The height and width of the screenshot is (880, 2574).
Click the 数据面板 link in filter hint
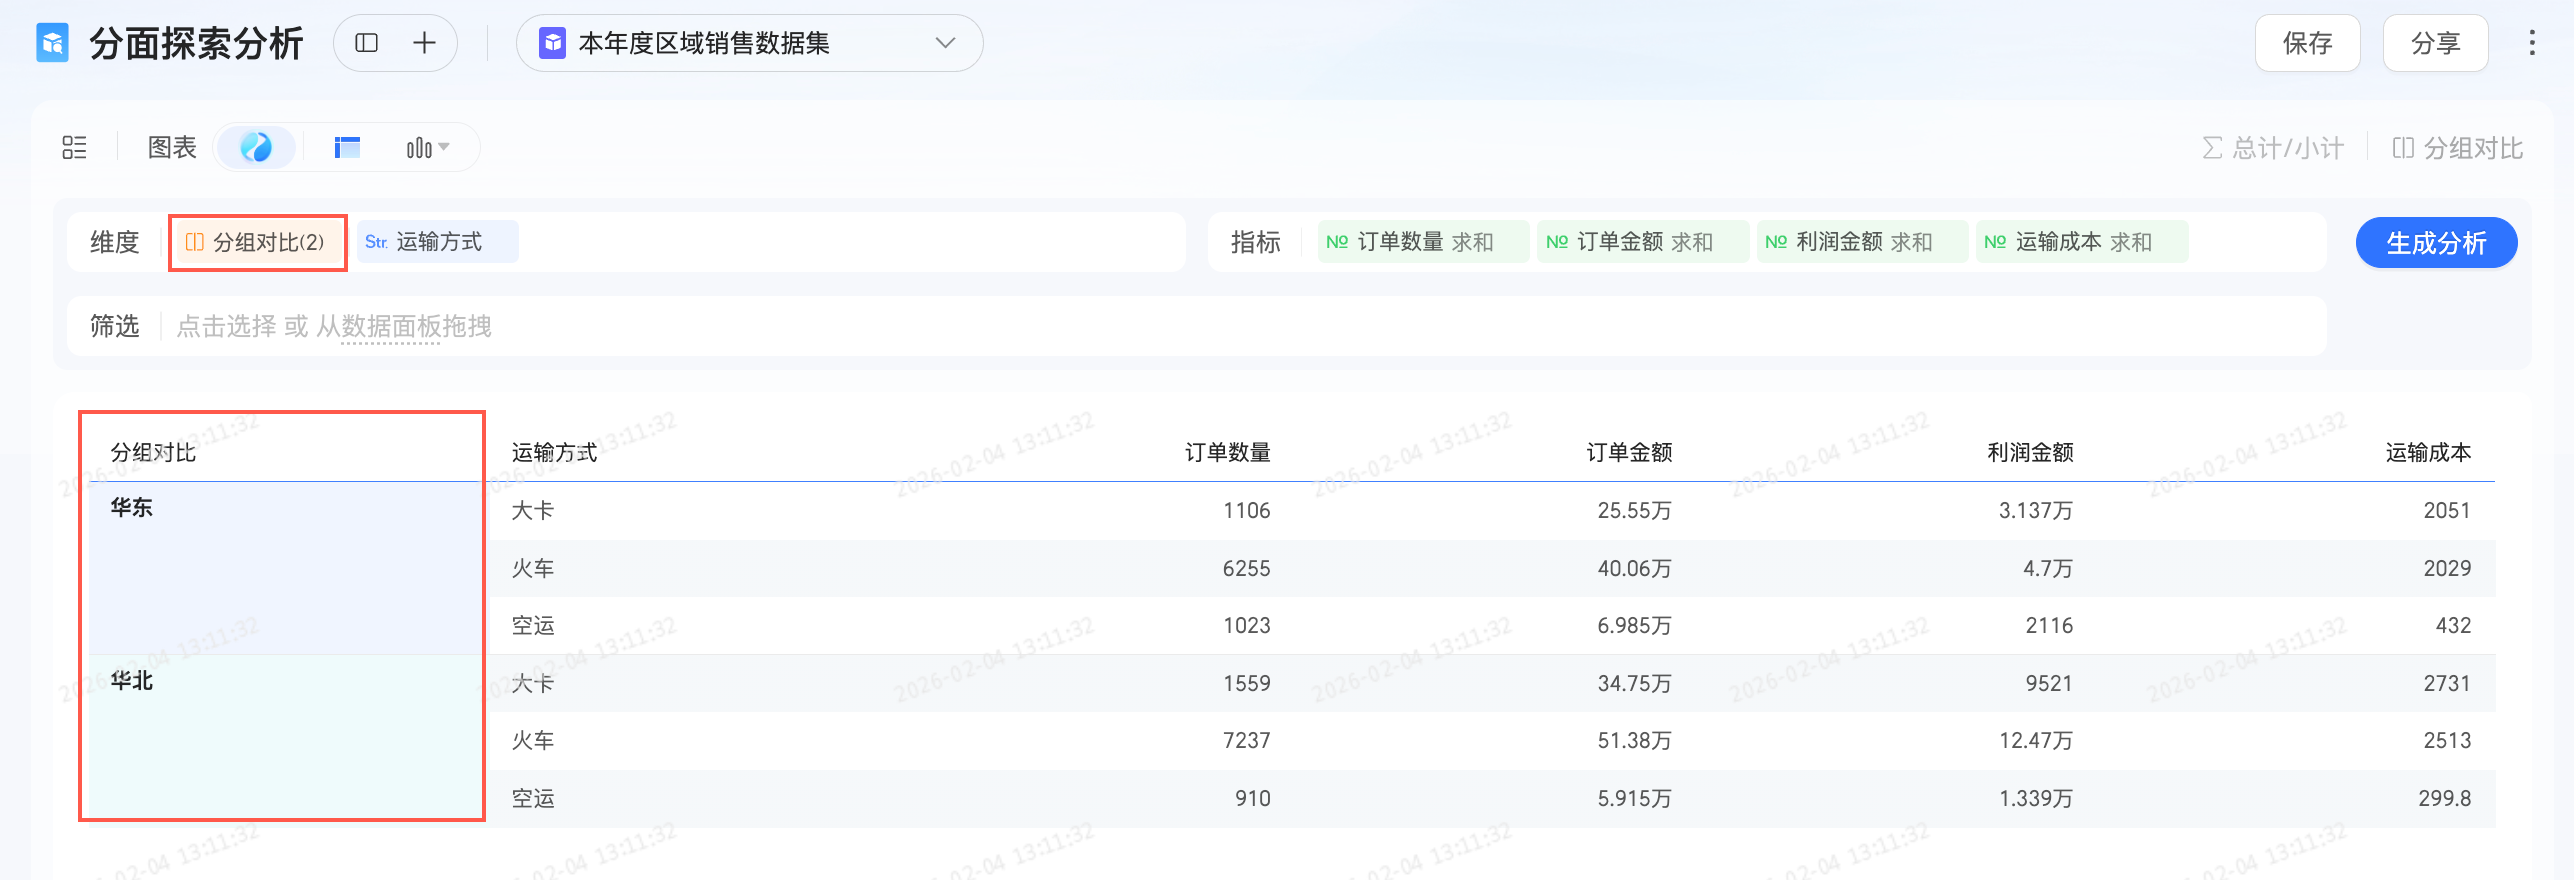point(391,326)
